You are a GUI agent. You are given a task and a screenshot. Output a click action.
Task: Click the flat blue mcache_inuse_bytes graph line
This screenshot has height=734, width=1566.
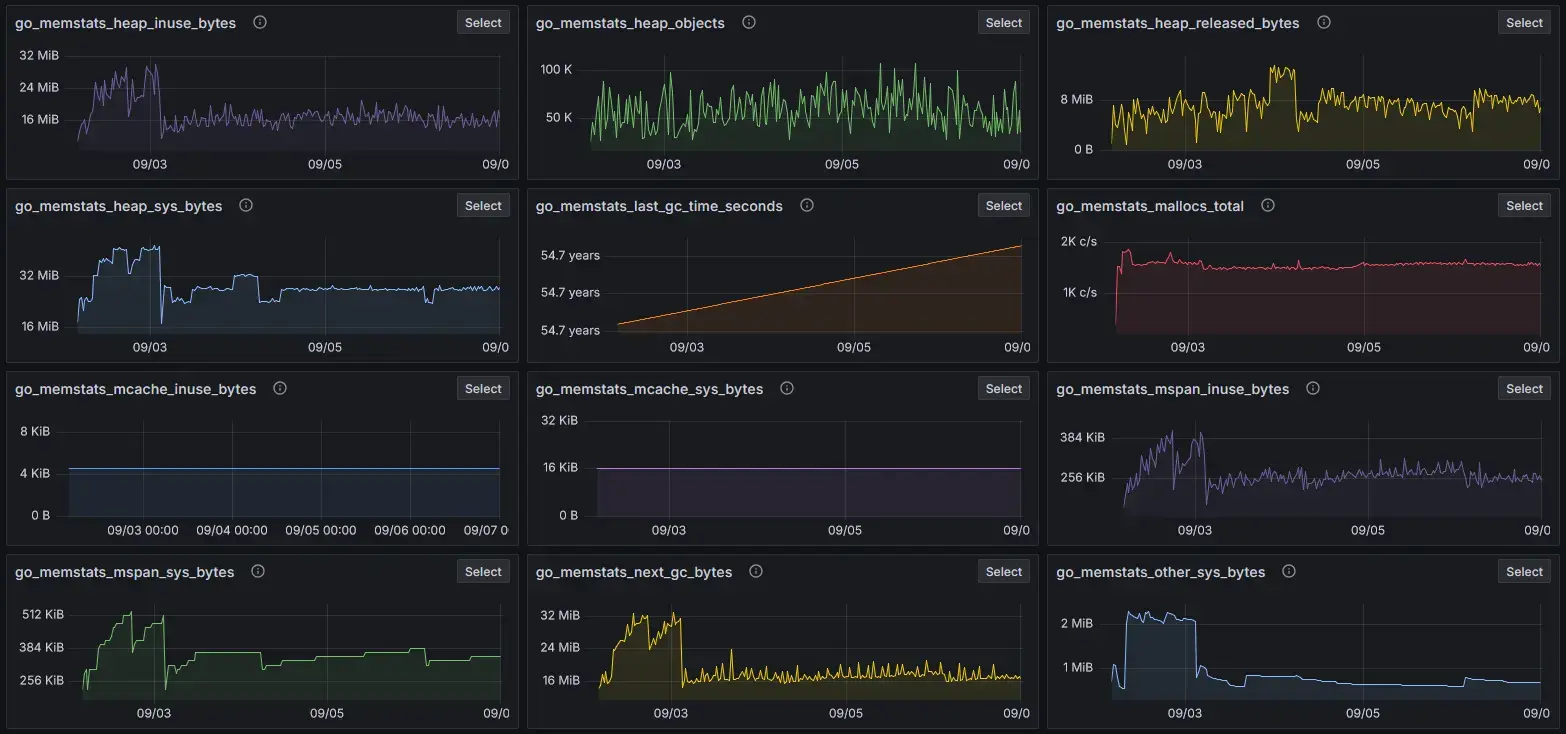pos(284,468)
